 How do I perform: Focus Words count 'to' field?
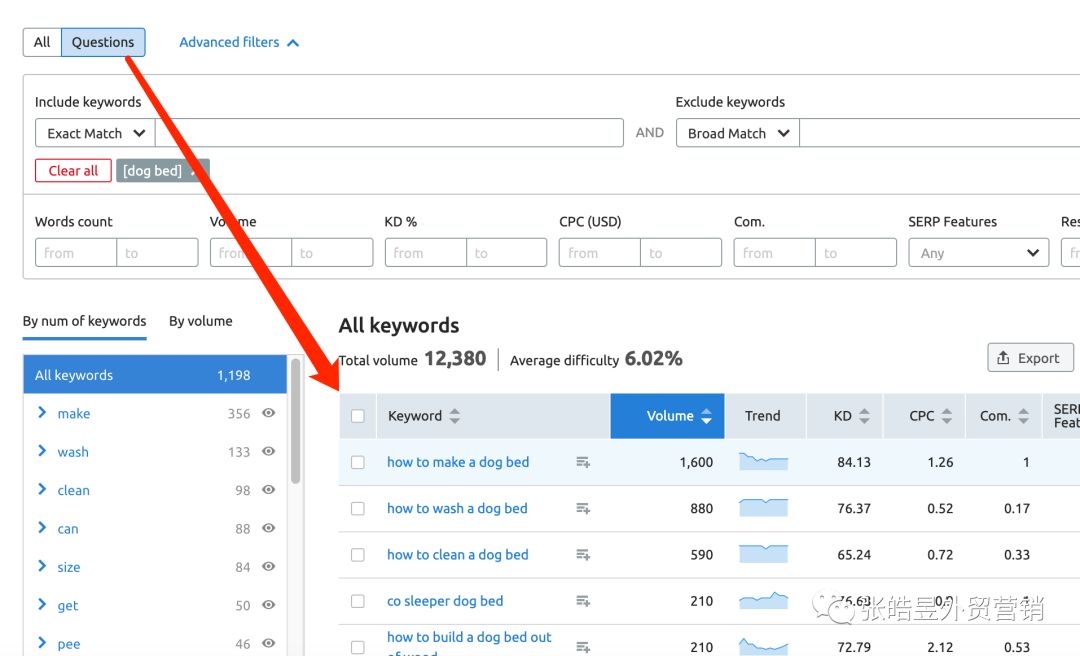point(157,253)
